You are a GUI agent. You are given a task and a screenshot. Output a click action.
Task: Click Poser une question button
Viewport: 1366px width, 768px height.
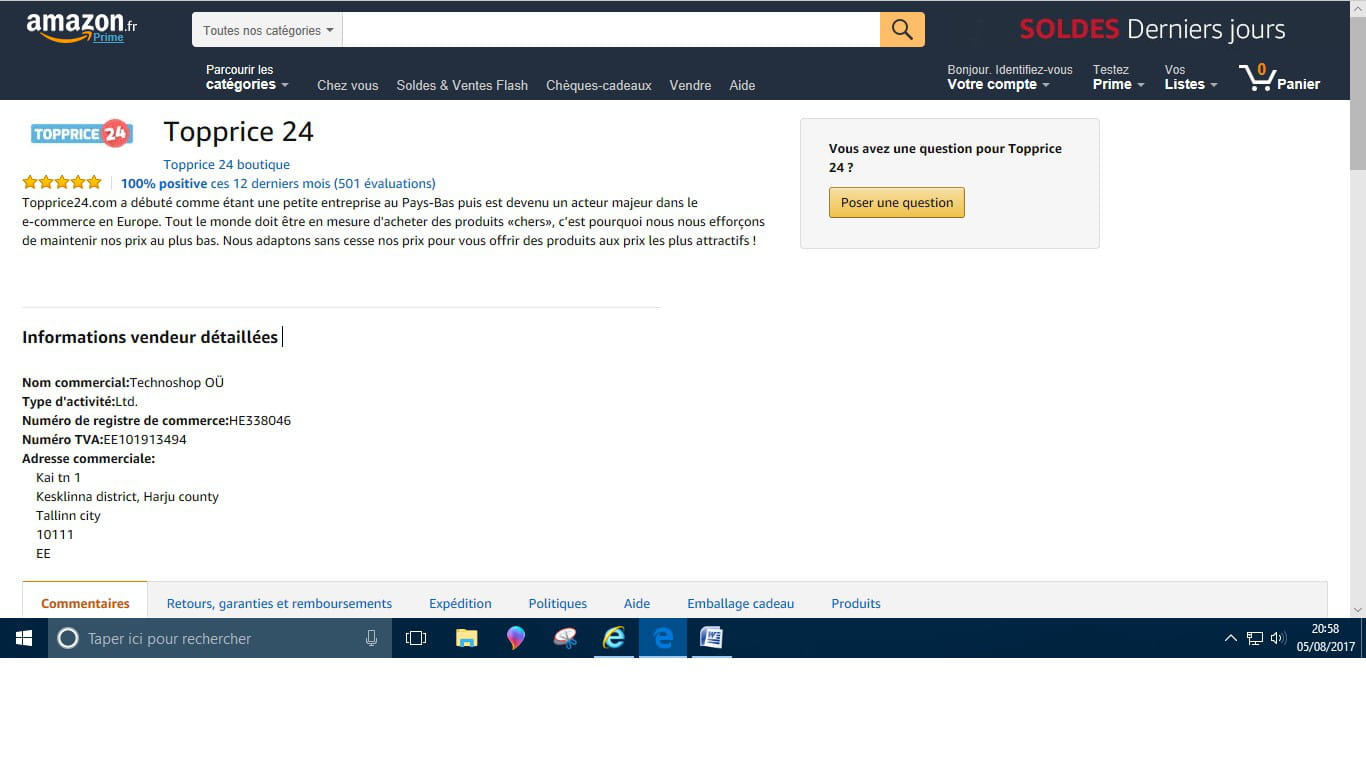(897, 202)
